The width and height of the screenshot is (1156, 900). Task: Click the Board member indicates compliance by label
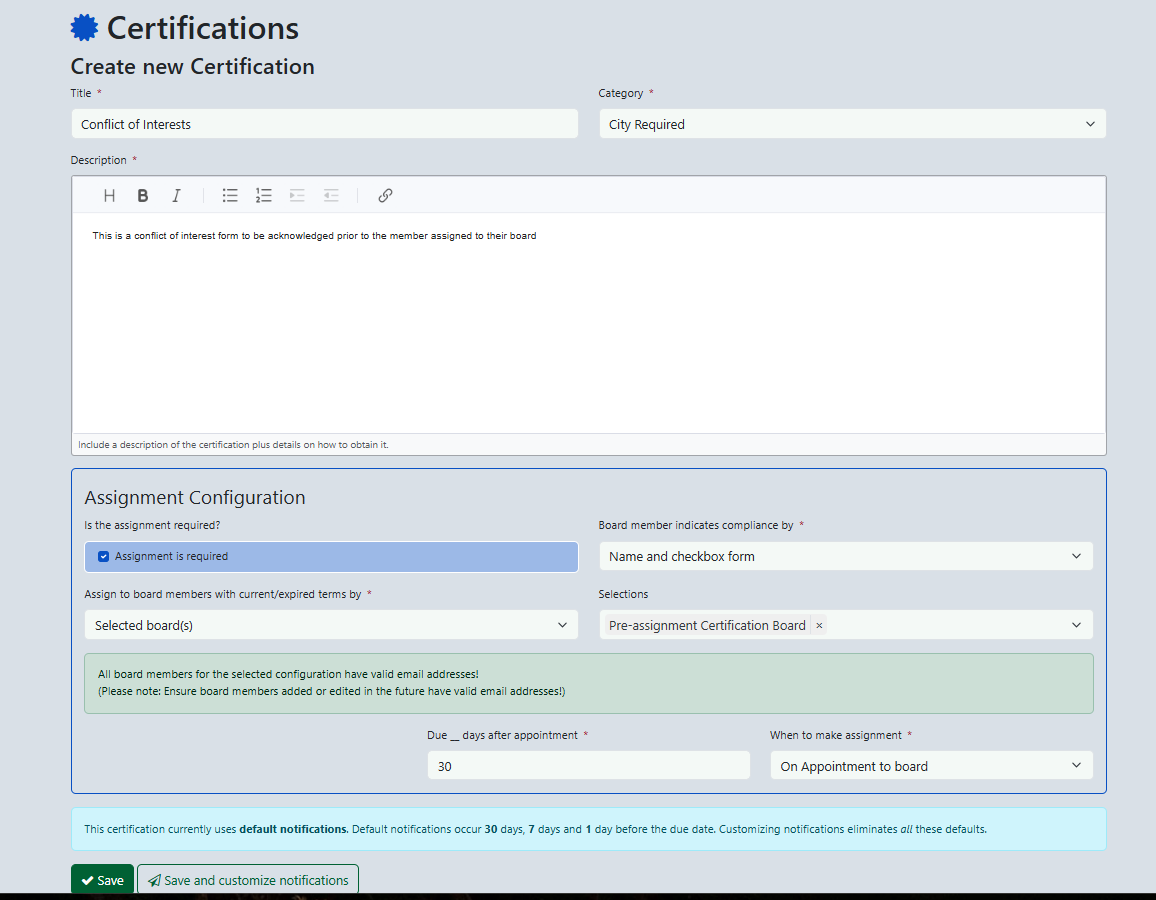pos(695,526)
